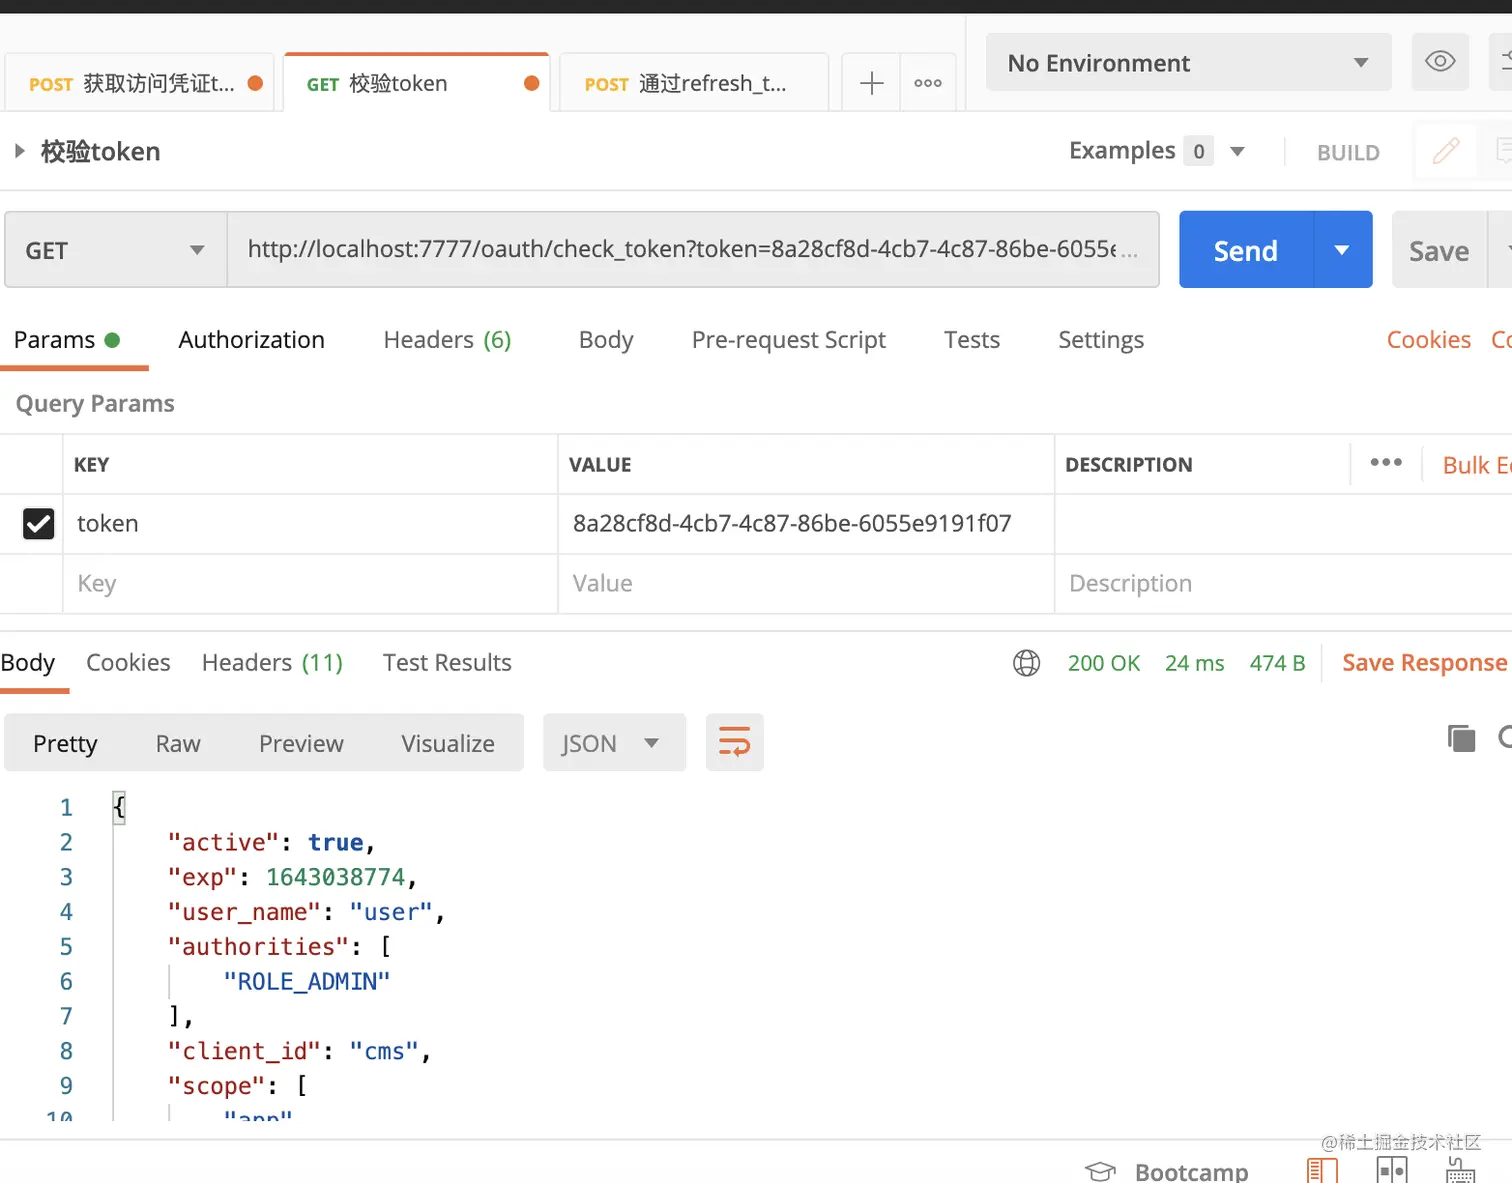Open the Pre-request Script tab
Viewport: 1512px width, 1183px height.
tap(788, 340)
